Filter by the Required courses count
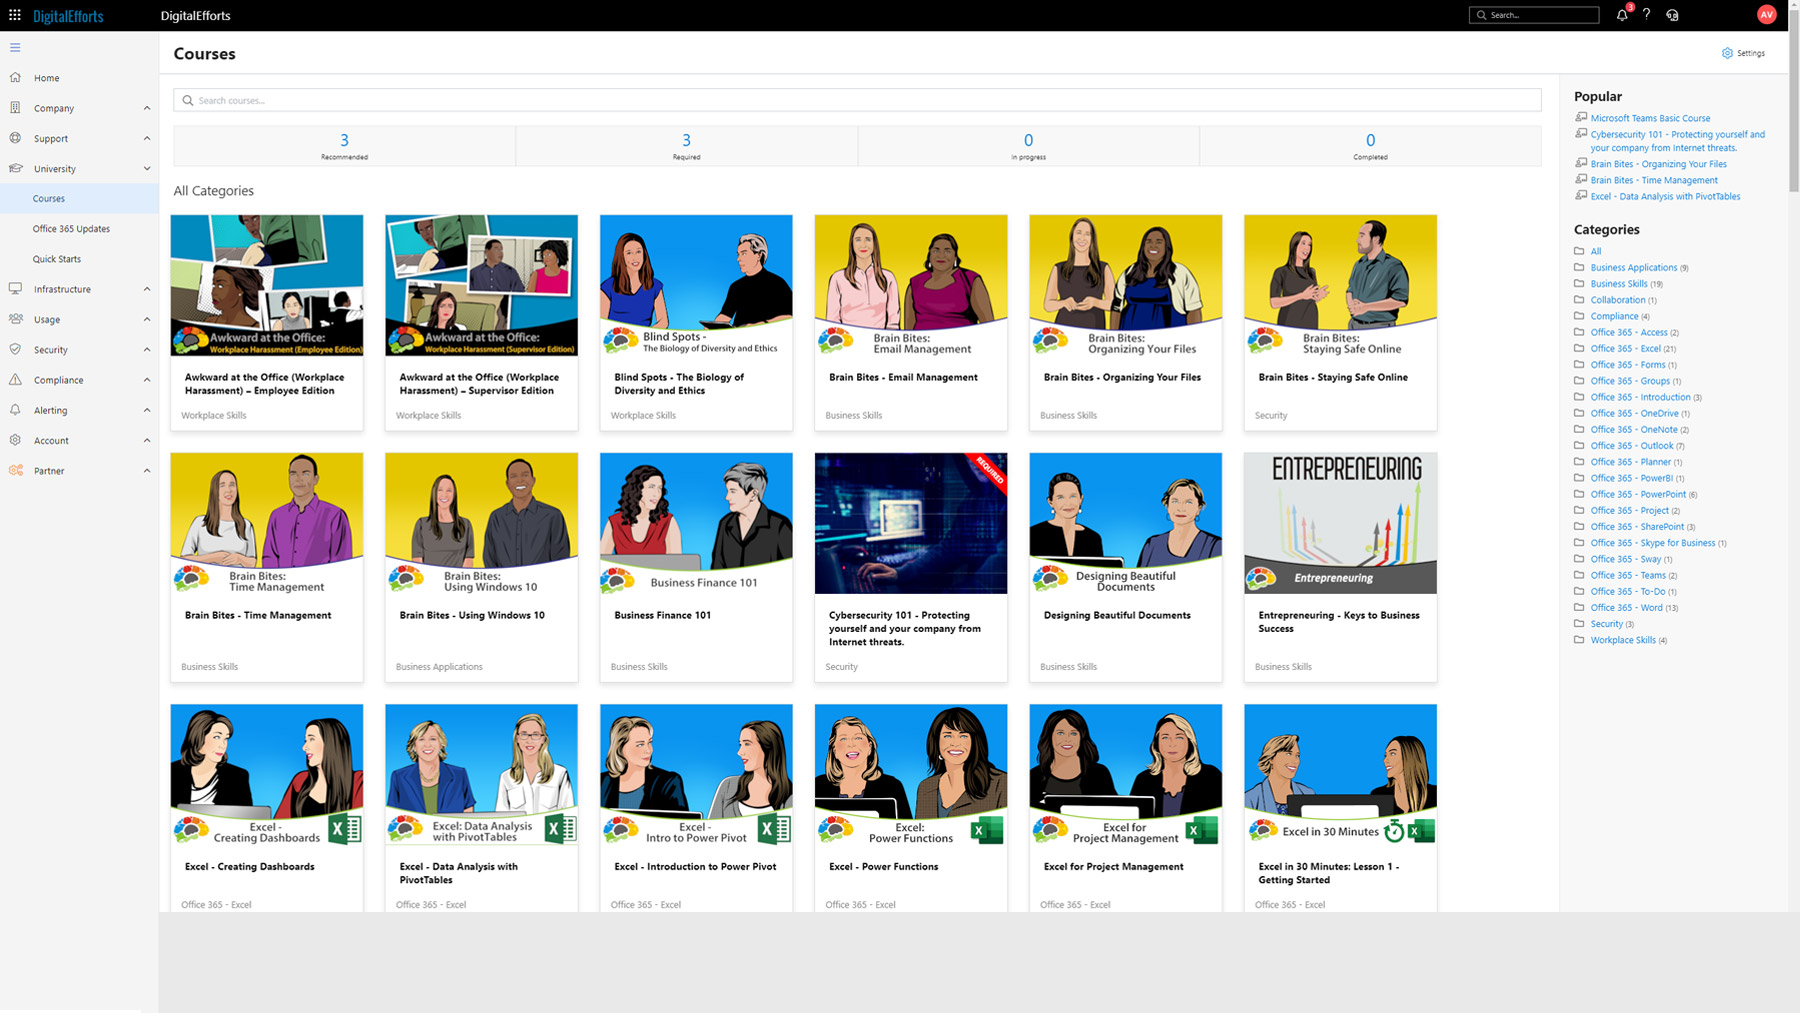Viewport: 1800px width, 1013px height. coord(686,145)
